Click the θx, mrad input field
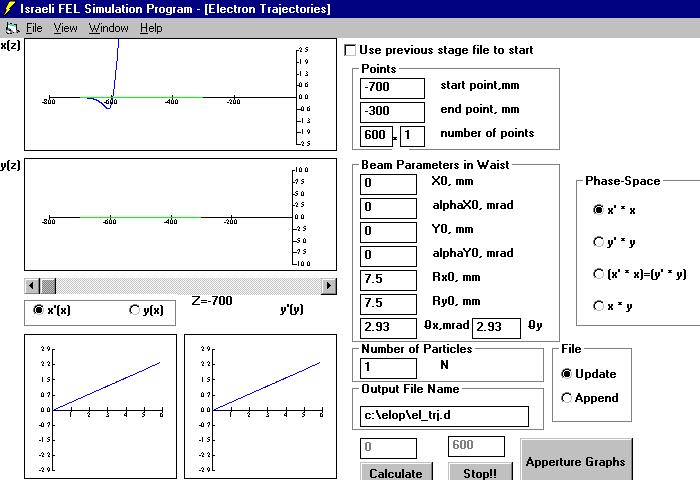Viewport: 700px width, 480px height. click(388, 328)
